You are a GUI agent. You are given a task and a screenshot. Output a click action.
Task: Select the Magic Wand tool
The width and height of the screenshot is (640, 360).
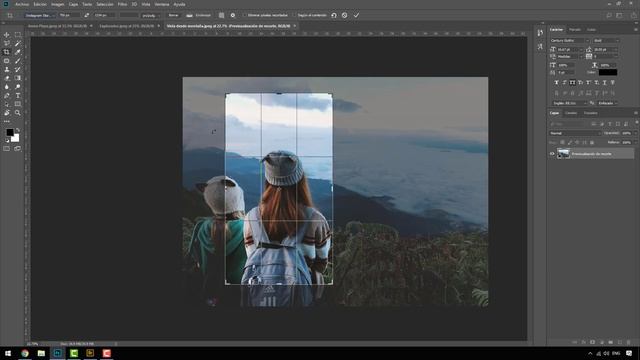(18, 43)
